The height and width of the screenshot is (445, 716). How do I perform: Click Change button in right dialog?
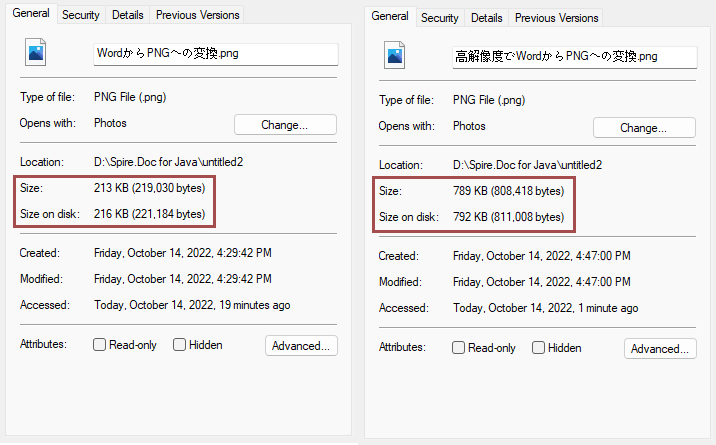[x=644, y=128]
